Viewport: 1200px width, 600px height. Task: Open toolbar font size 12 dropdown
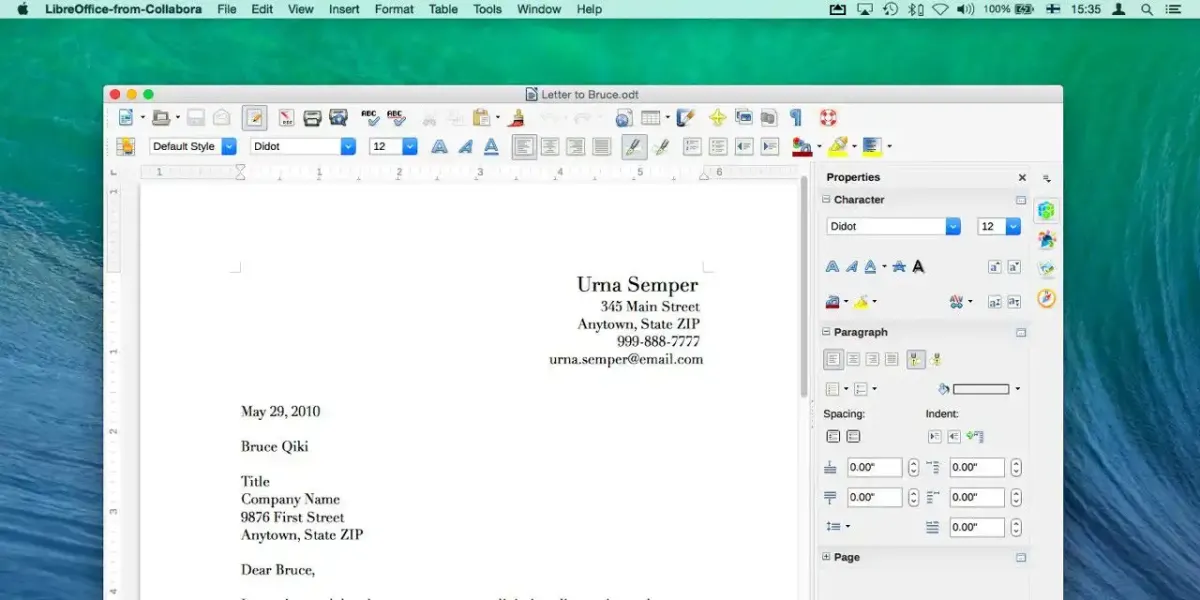[410, 146]
